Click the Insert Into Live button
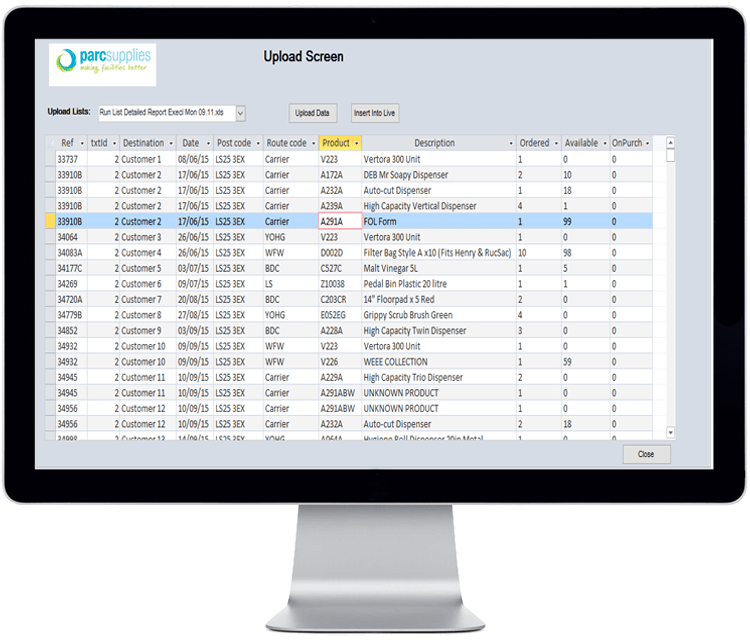Image resolution: width=750 pixels, height=642 pixels. (x=375, y=113)
